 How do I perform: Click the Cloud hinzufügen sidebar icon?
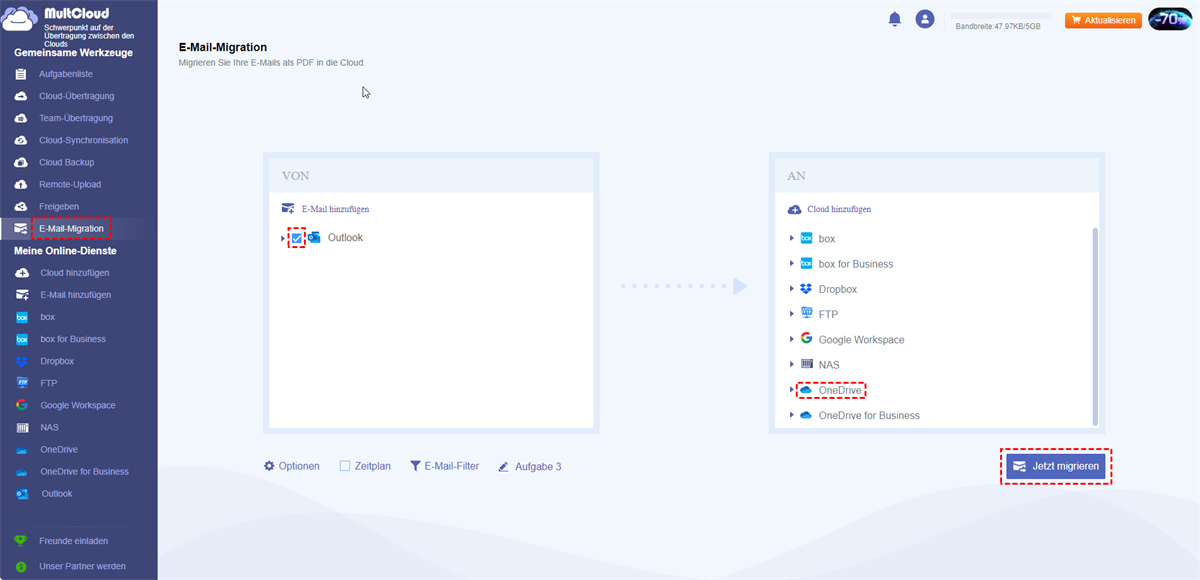[21, 273]
